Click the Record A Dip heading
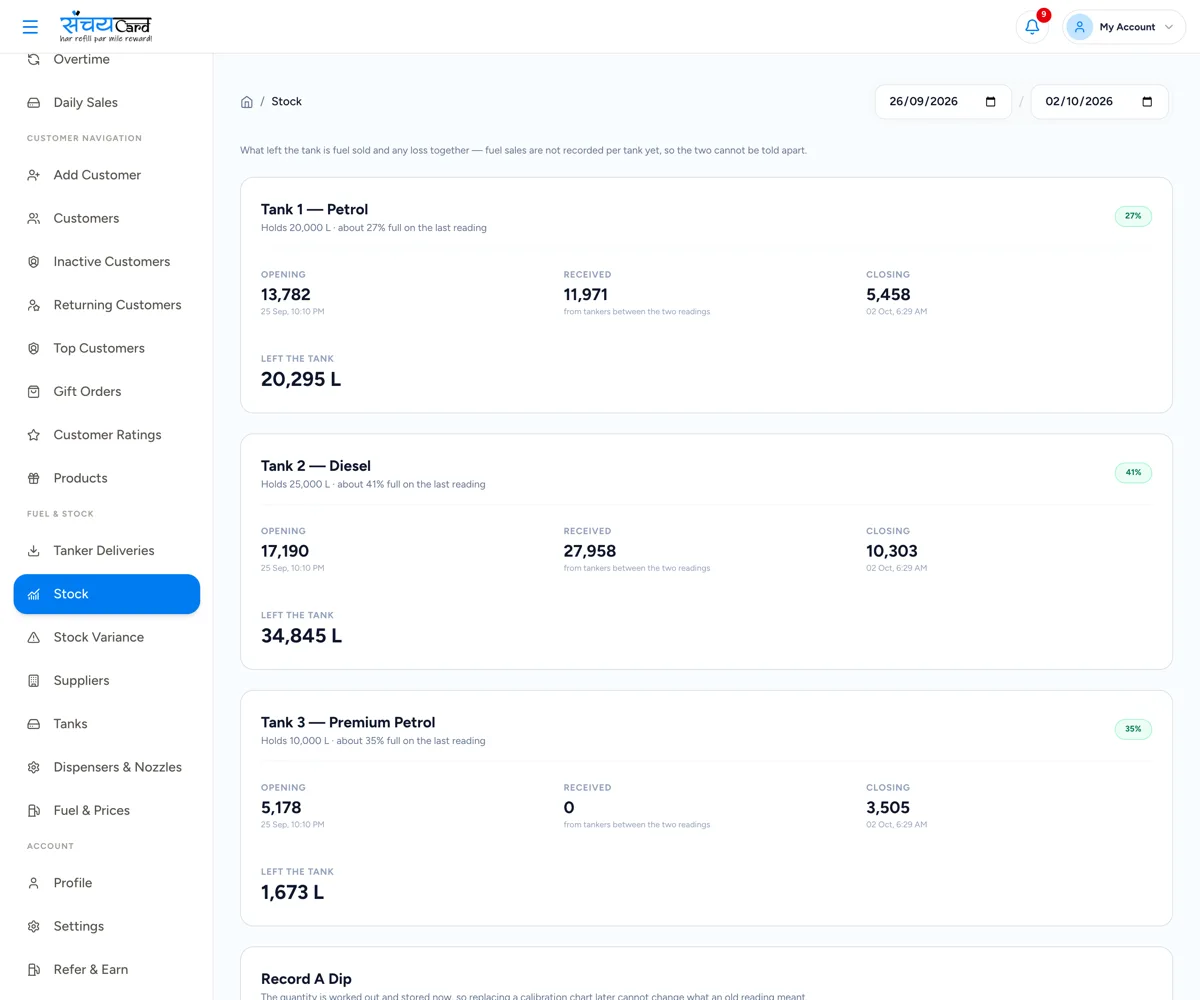The image size is (1200, 1000). pyautogui.click(x=306, y=979)
